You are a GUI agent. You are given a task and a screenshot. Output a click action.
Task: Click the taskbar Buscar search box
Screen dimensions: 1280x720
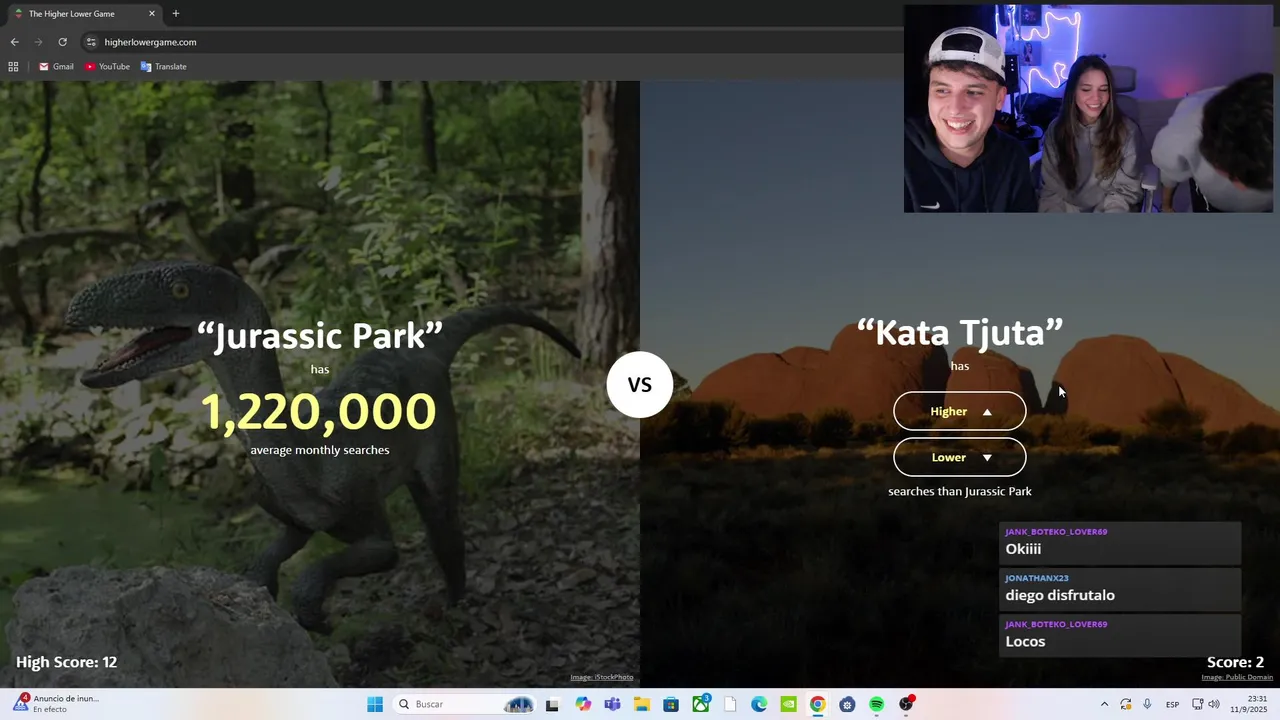tap(466, 704)
